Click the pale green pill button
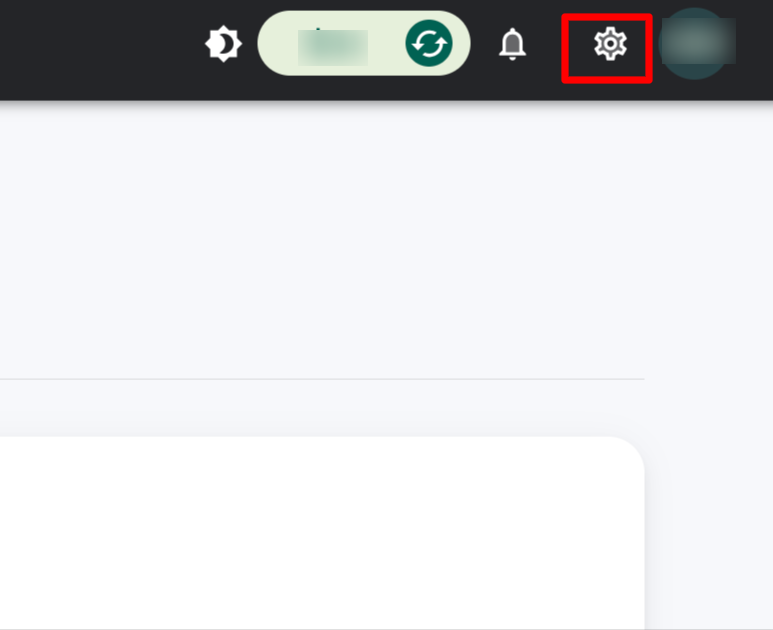Viewport: 773px width, 630px height. [364, 43]
